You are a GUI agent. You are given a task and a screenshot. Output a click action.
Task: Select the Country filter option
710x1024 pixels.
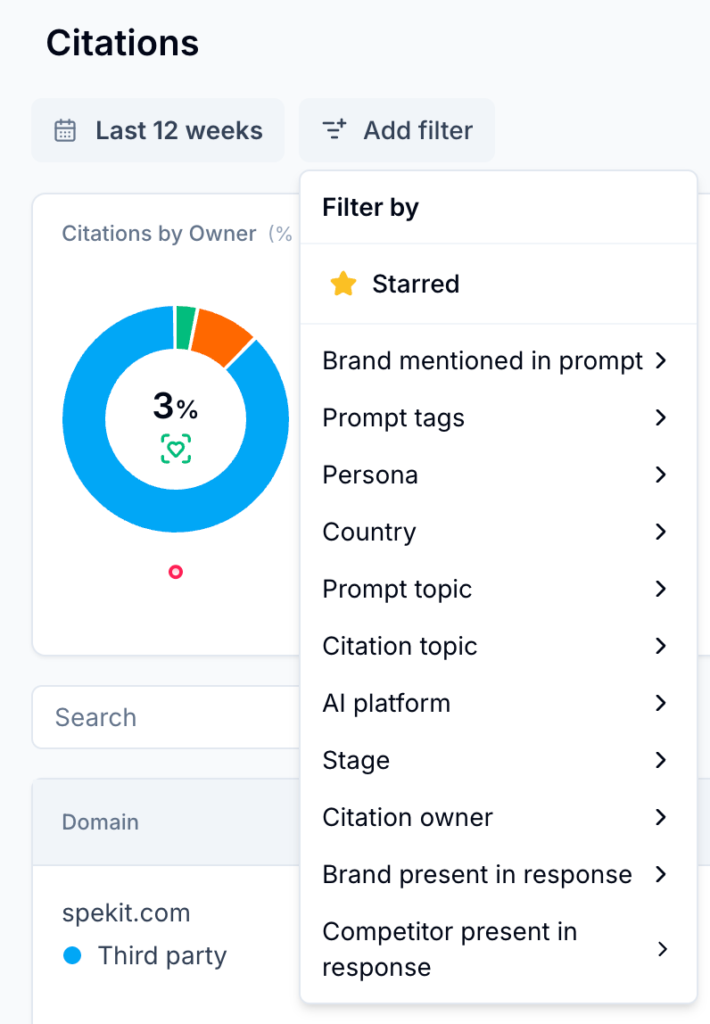click(x=369, y=532)
